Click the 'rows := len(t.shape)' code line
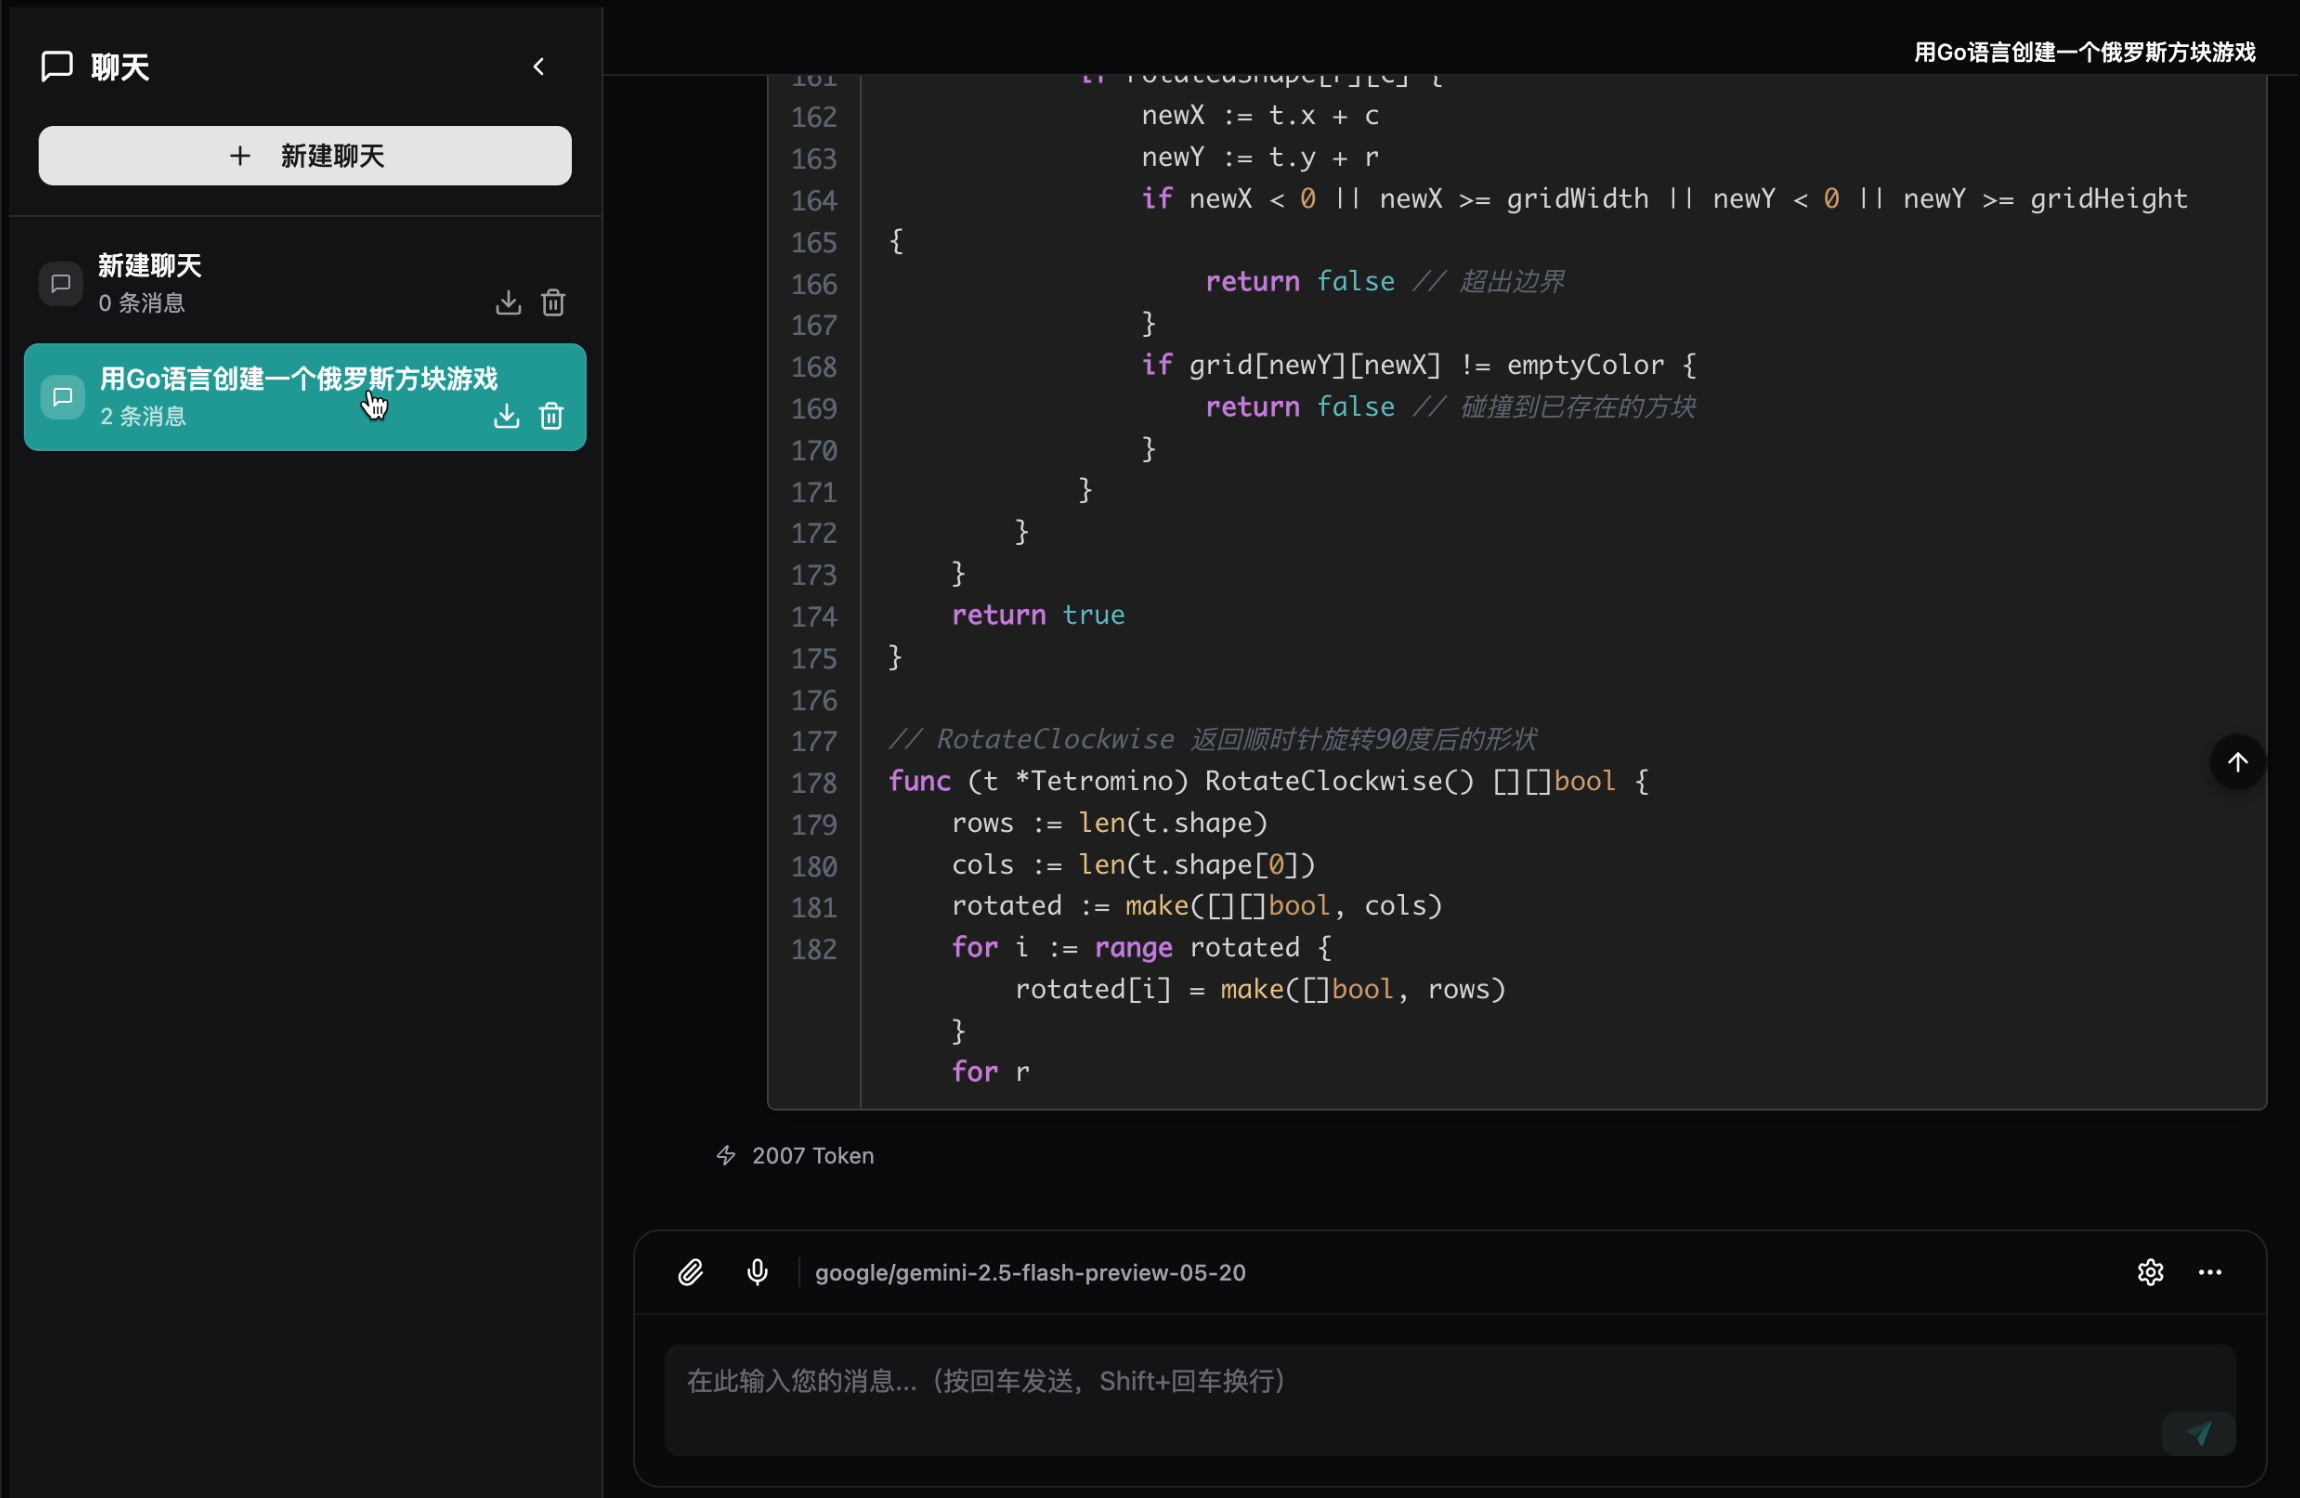Screen dimensions: 2300x1498 point(1109,823)
